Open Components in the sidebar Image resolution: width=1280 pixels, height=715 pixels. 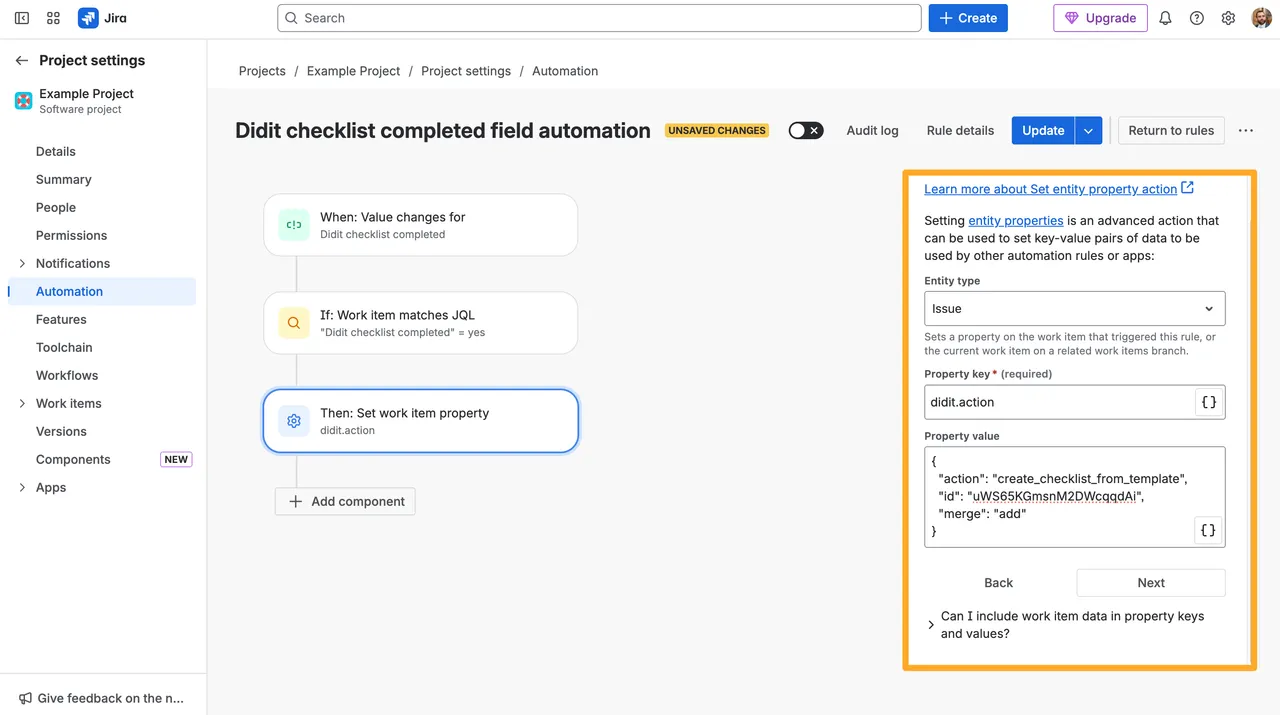point(74,459)
